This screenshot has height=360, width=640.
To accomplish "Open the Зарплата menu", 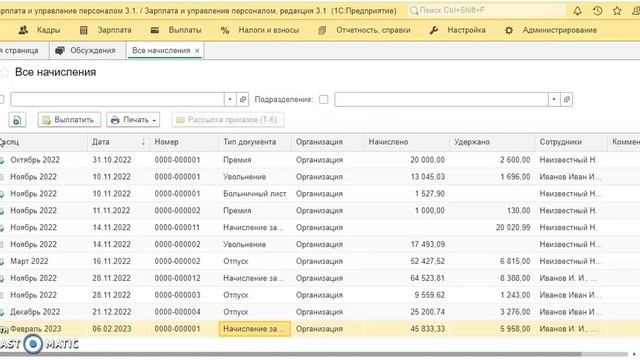I will tap(114, 30).
